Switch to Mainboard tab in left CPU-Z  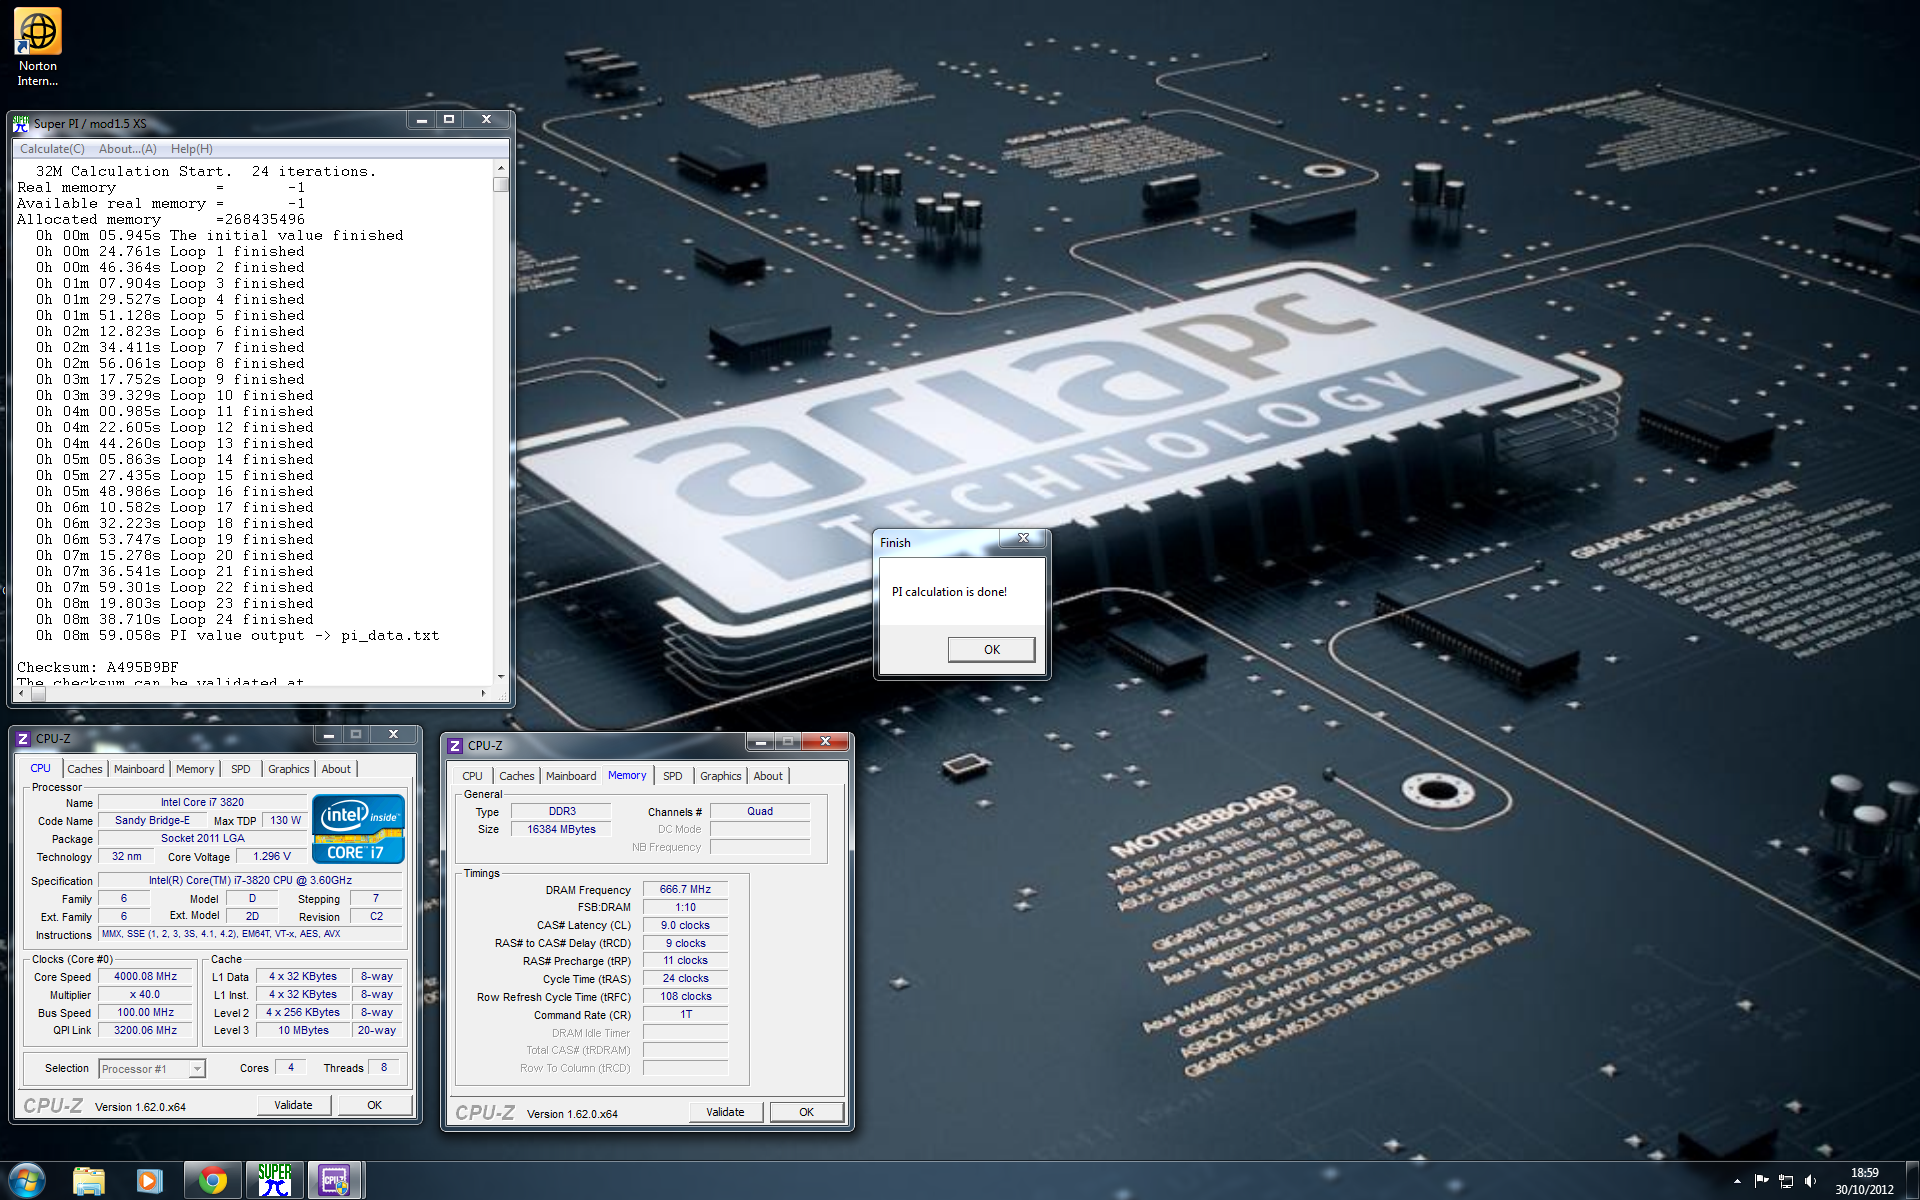point(139,769)
